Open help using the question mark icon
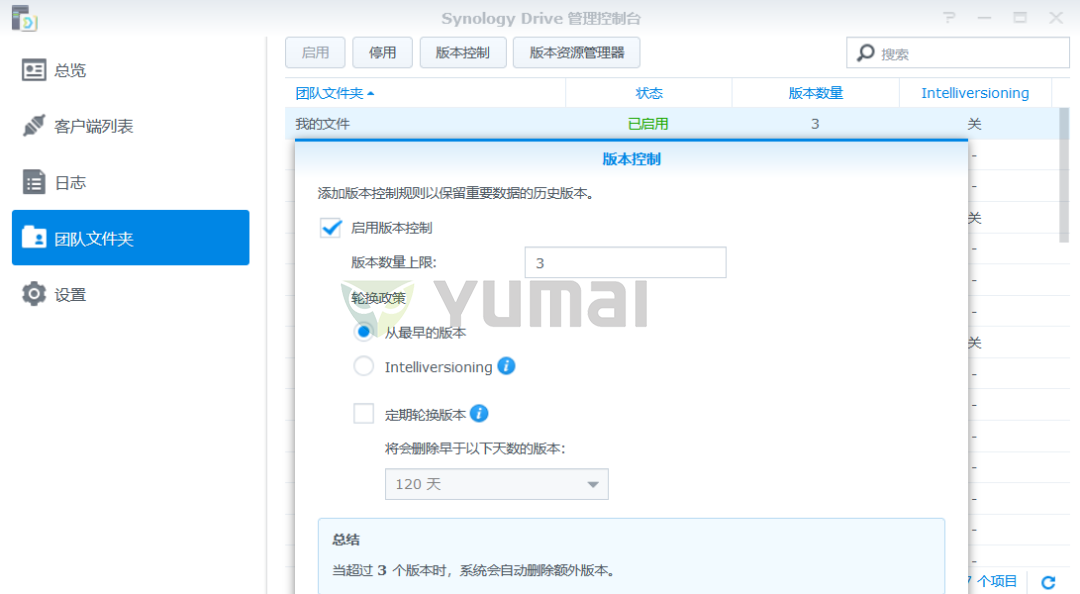This screenshot has height=594, width=1080. 948,18
